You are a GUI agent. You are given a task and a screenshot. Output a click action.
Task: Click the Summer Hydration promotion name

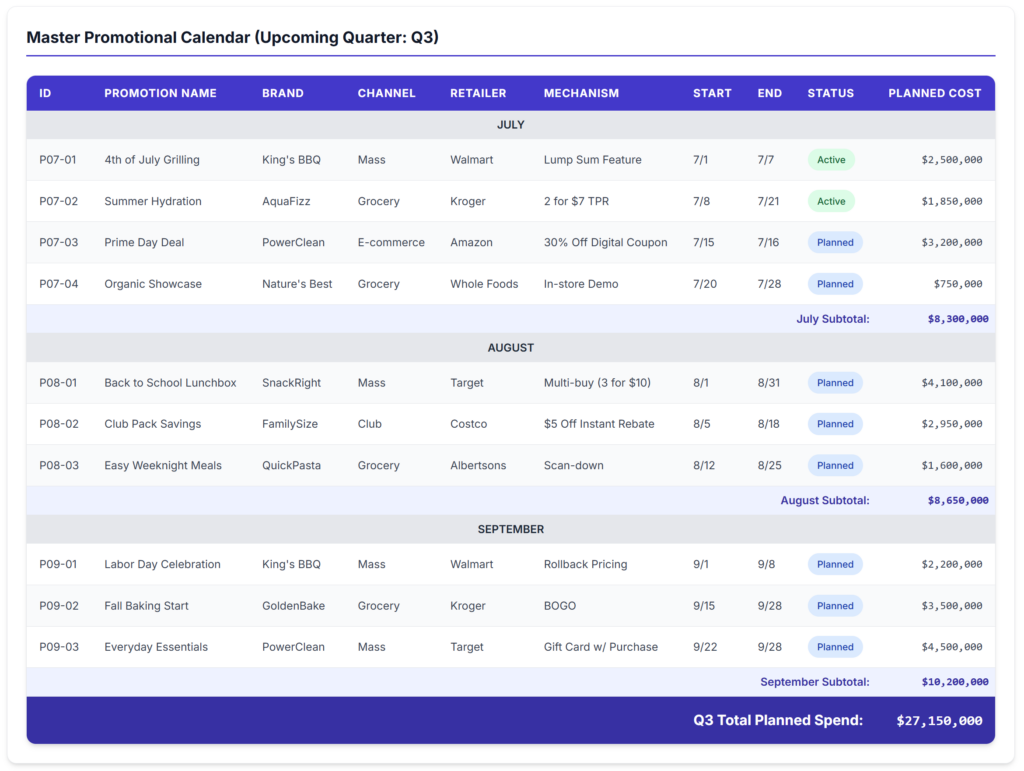(153, 201)
